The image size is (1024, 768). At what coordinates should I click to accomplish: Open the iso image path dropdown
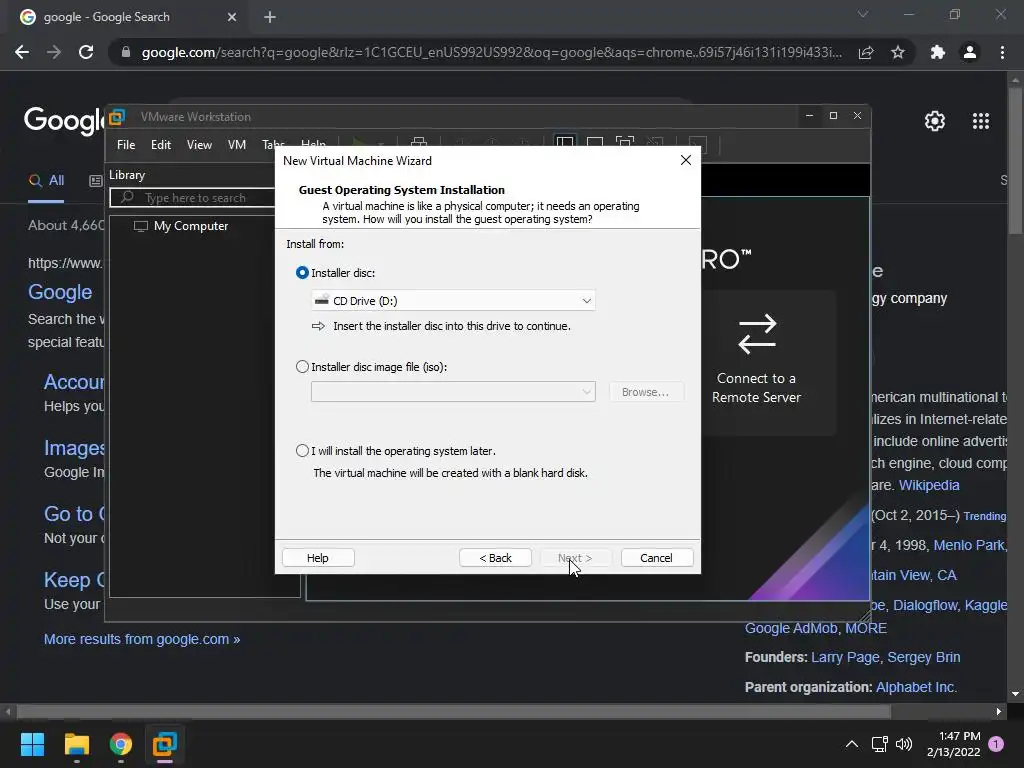(x=453, y=392)
